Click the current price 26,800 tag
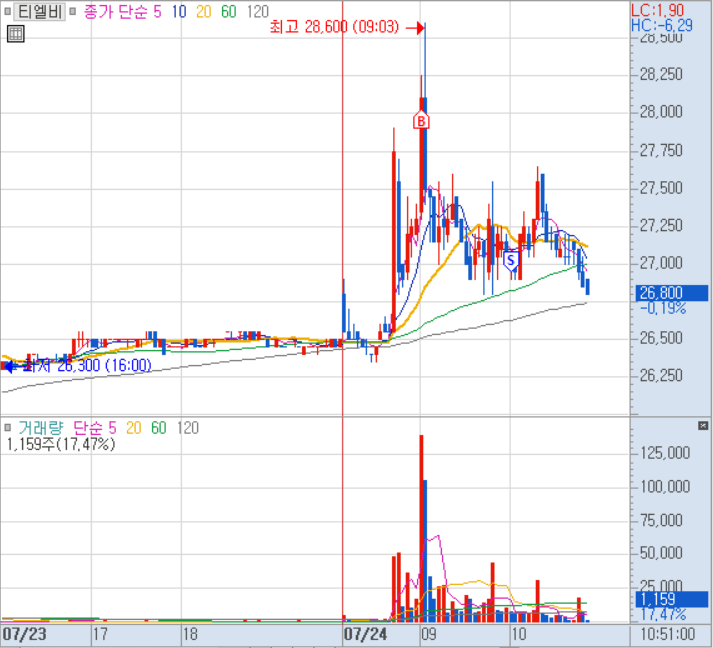Image resolution: width=713 pixels, height=648 pixels. click(660, 292)
